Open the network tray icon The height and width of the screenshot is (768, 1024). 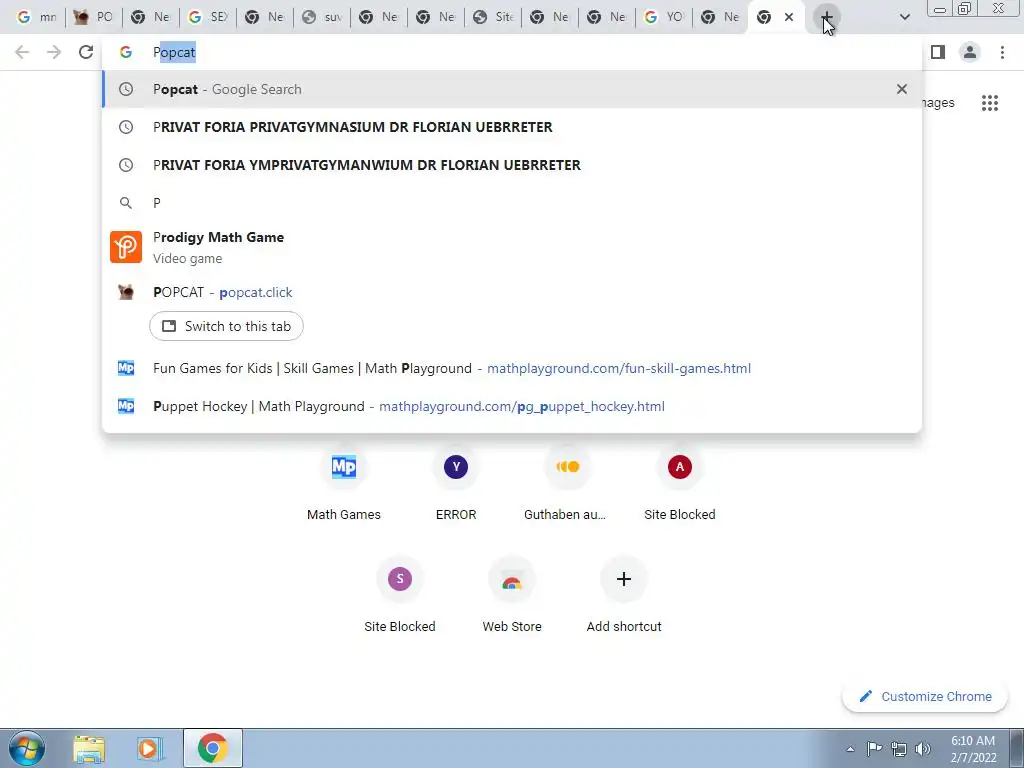click(899, 749)
